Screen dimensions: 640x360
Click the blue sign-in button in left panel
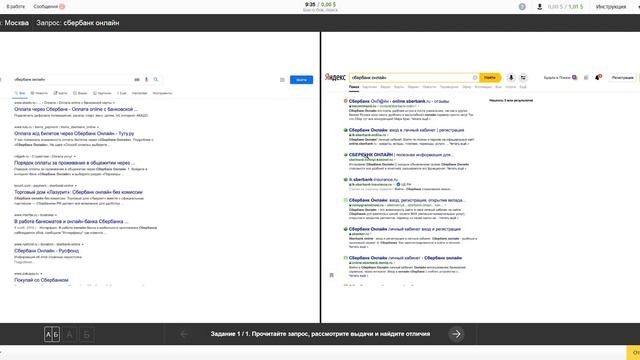301,80
